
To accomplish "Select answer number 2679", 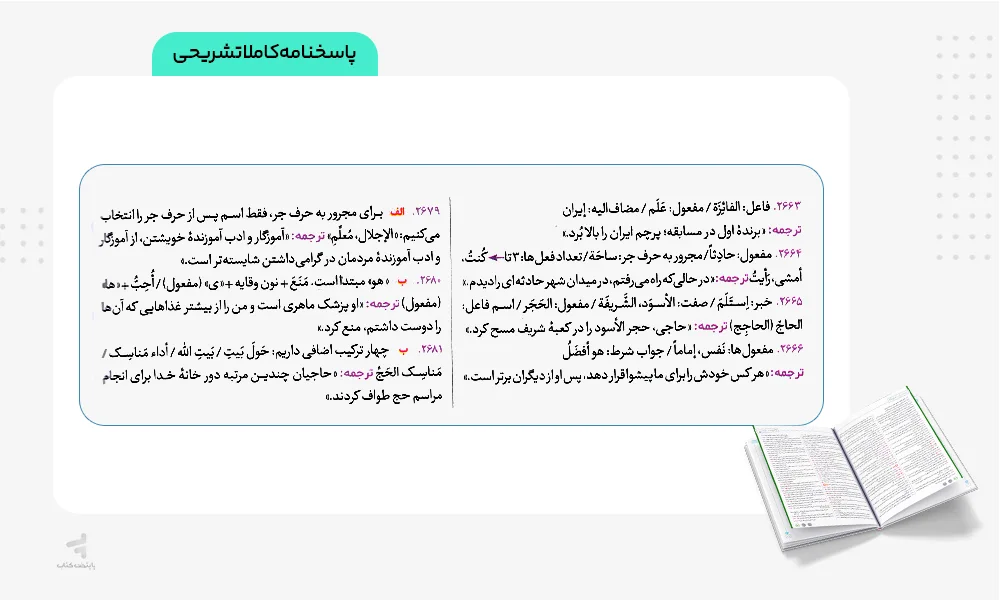I will pyautogui.click(x=425, y=213).
